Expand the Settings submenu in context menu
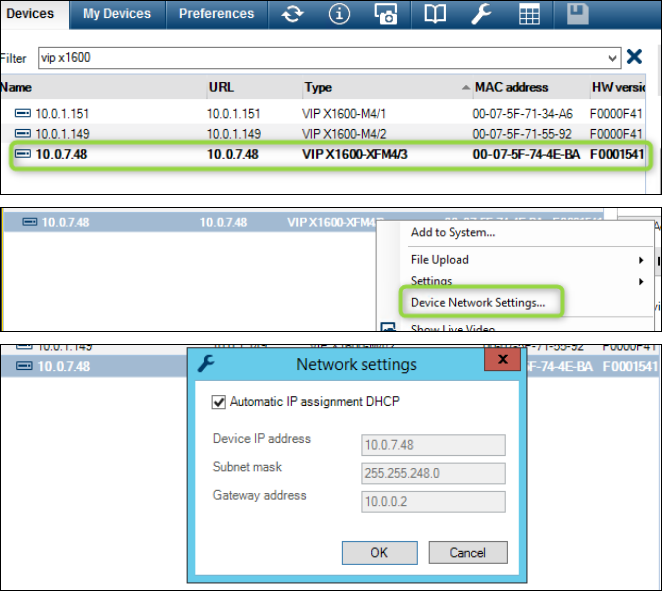This screenshot has width=662, height=591. (x=640, y=282)
